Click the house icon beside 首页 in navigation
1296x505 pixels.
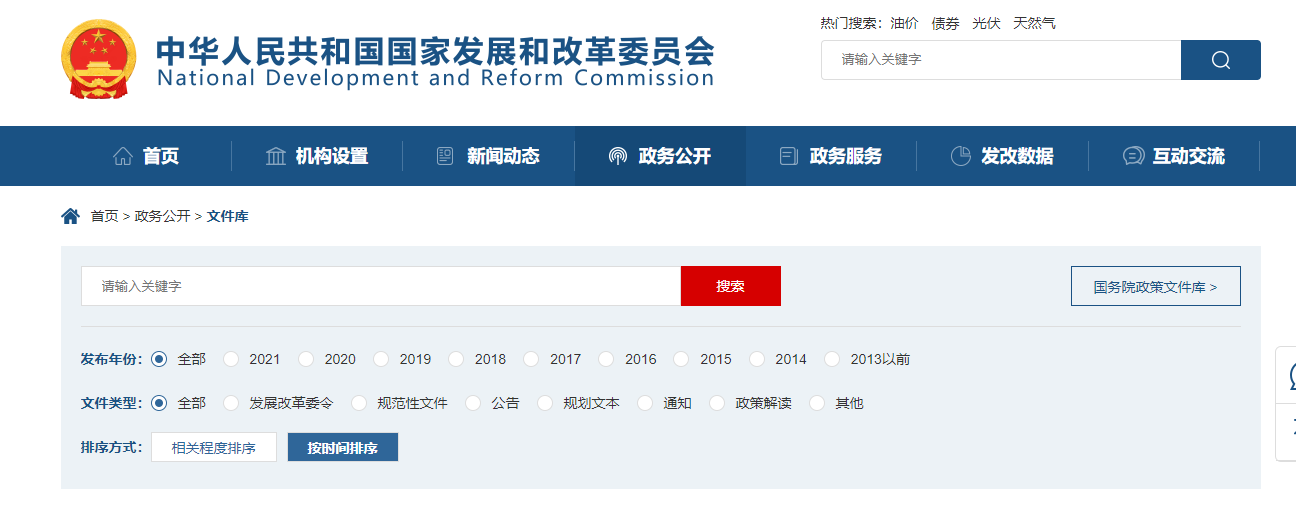click(123, 156)
